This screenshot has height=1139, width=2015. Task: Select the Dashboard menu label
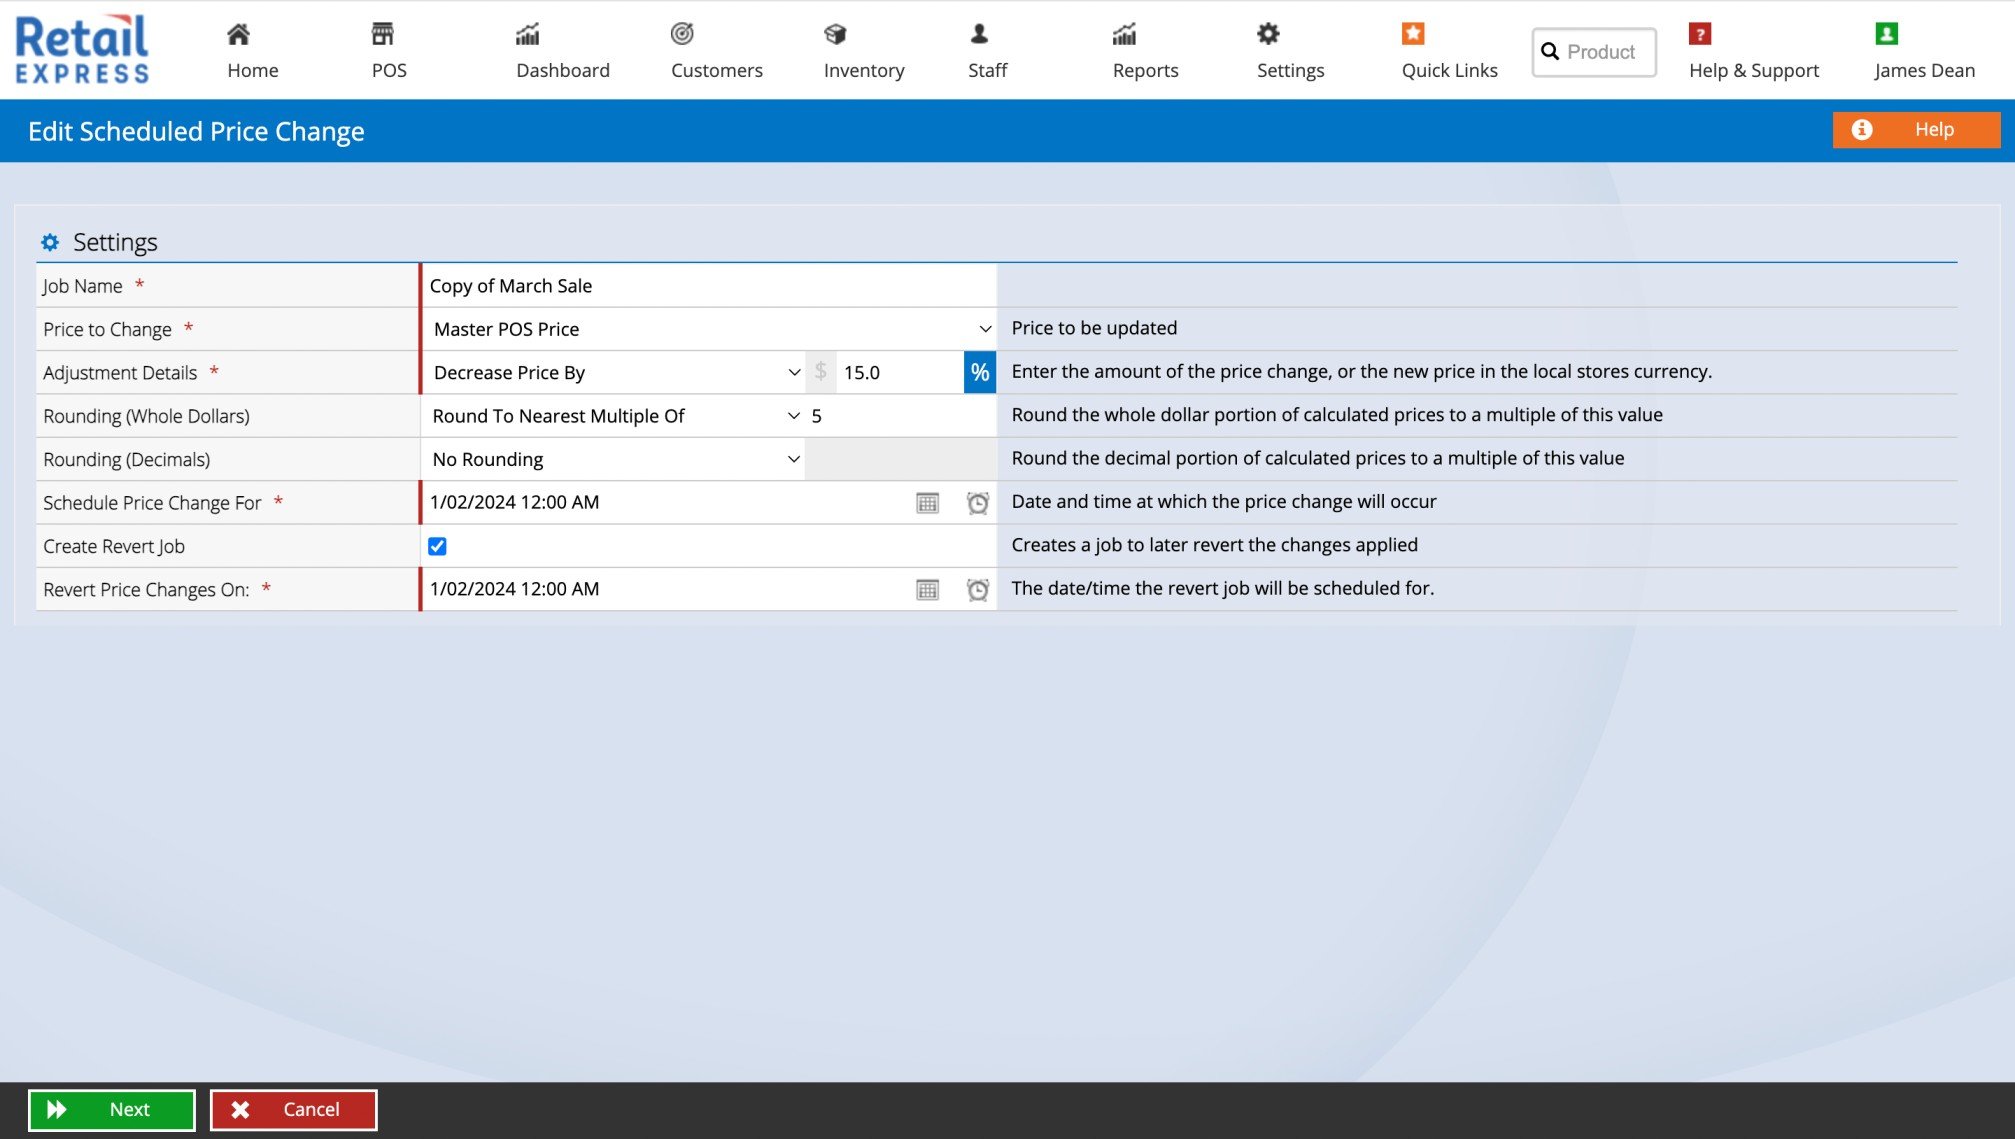point(563,70)
